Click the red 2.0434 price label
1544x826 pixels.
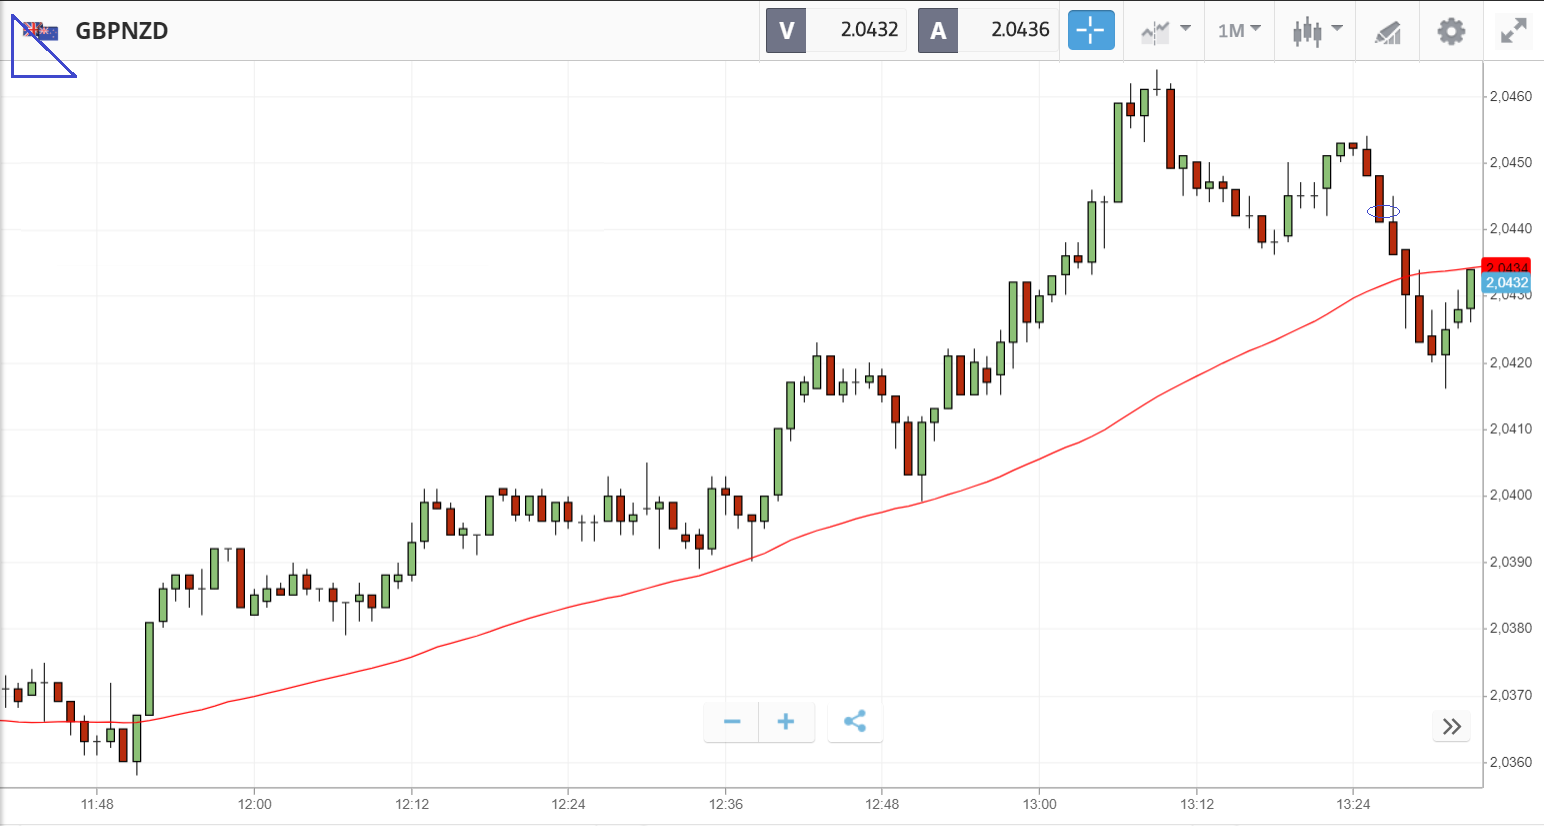coord(1506,266)
